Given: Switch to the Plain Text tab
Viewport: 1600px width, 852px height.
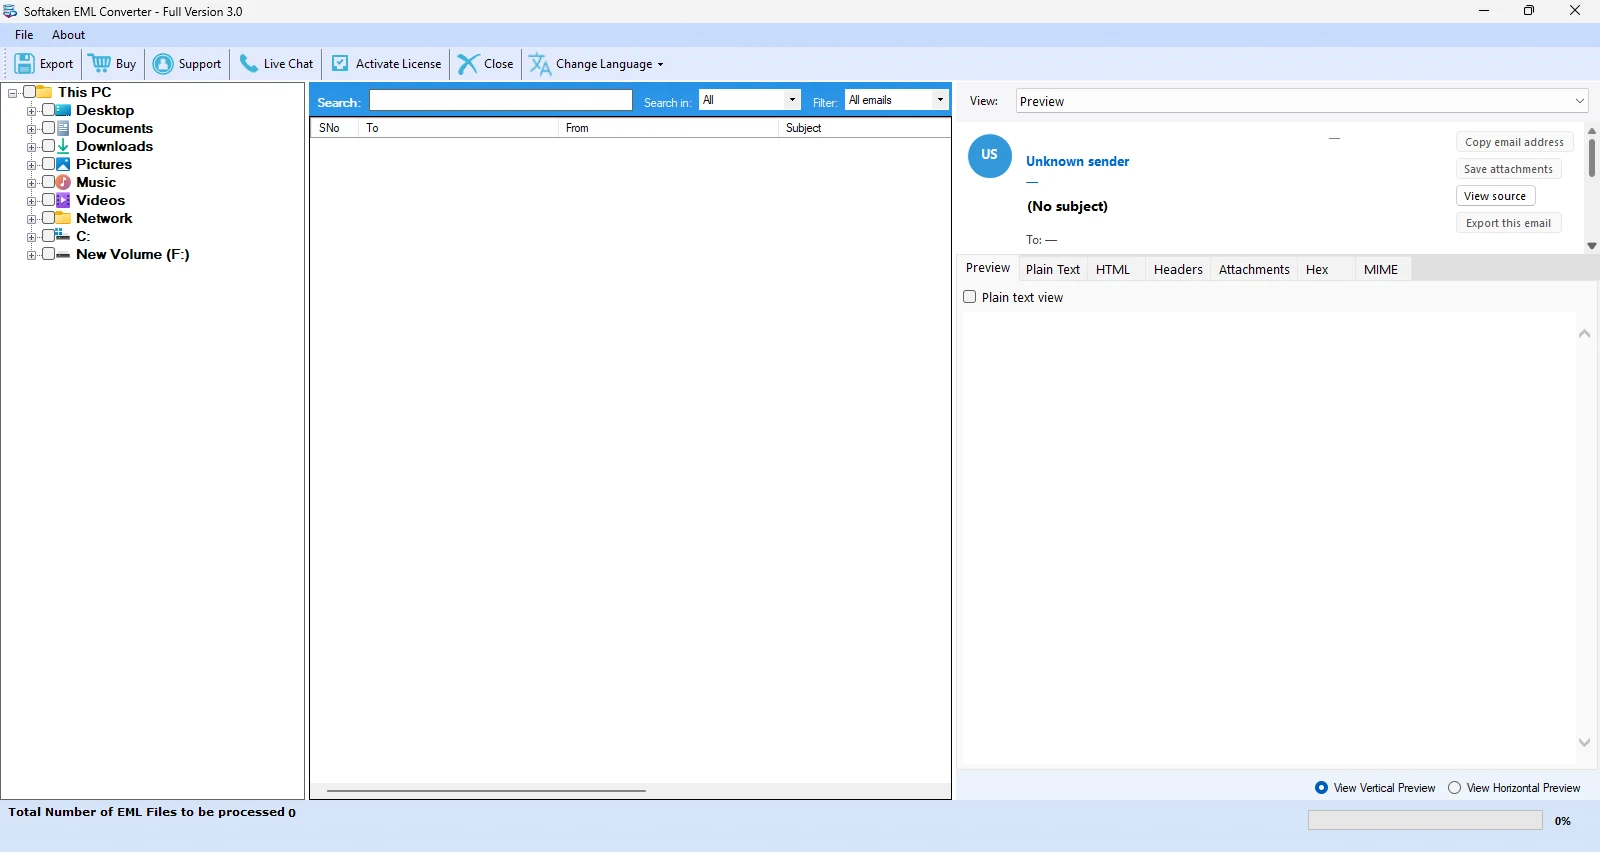Looking at the screenshot, I should [x=1053, y=269].
